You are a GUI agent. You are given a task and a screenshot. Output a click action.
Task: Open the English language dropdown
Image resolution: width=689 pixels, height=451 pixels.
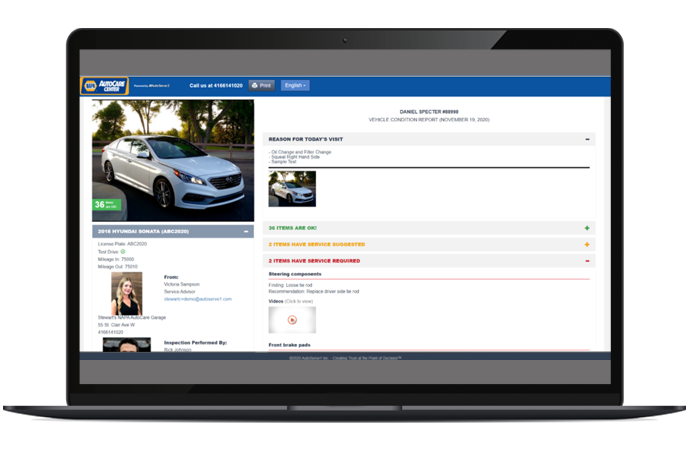click(x=295, y=86)
